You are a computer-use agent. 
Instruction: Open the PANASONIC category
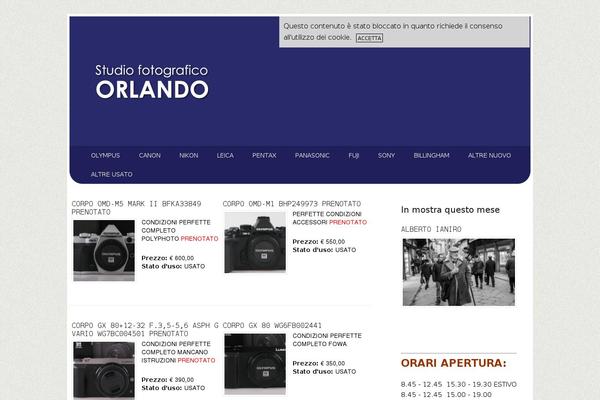click(312, 155)
